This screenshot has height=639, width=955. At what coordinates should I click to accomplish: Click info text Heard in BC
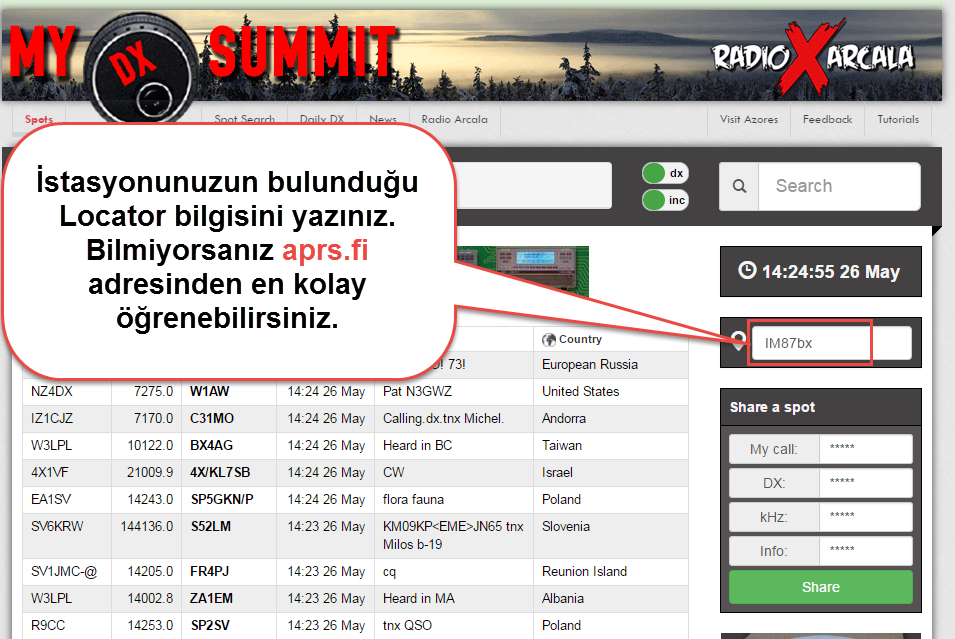[417, 445]
